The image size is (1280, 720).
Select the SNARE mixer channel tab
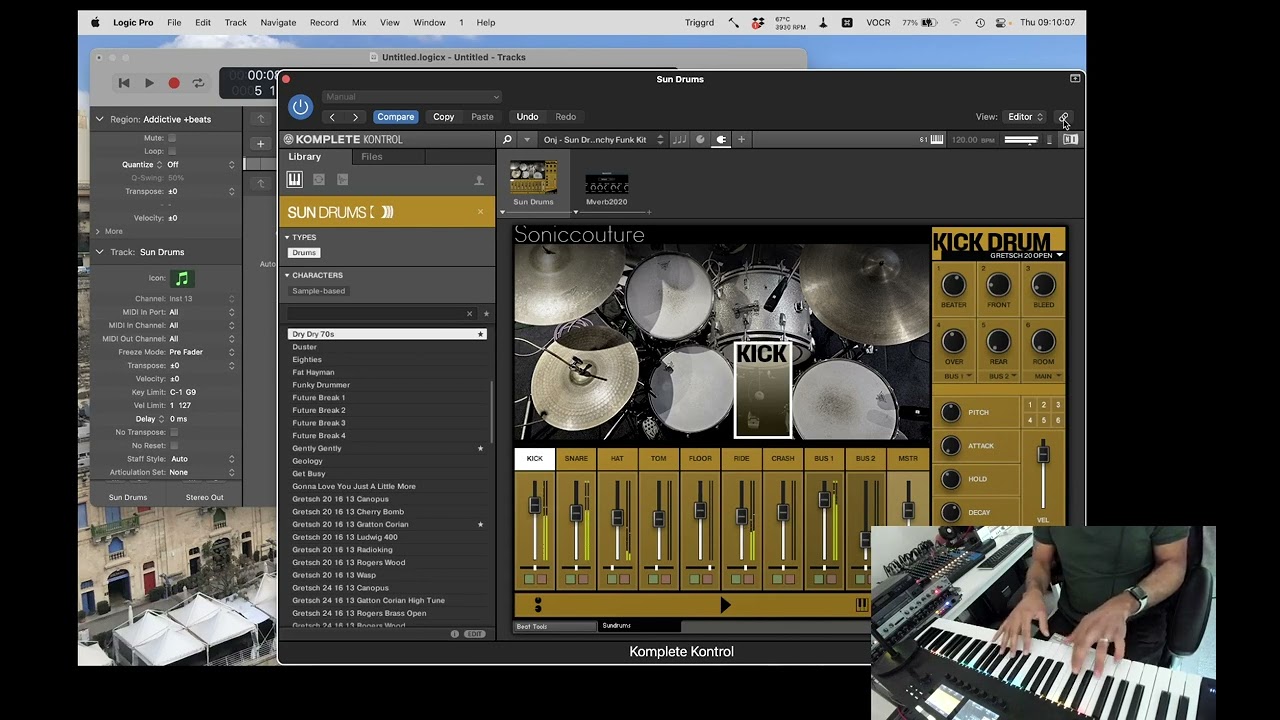(576, 459)
